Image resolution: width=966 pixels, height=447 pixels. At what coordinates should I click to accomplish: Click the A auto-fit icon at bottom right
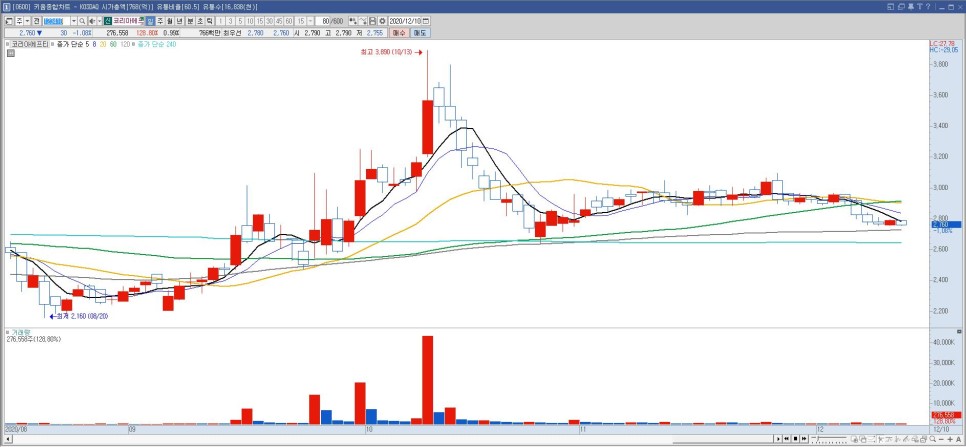959,438
